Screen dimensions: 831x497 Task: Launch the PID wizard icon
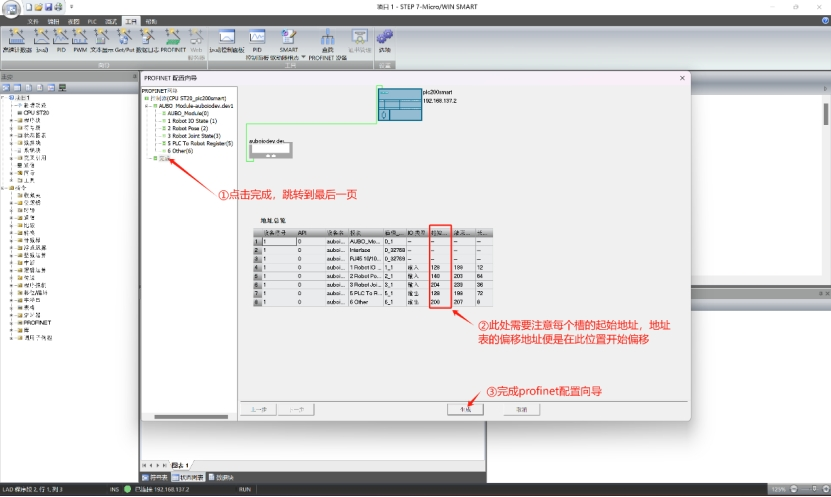click(x=61, y=38)
